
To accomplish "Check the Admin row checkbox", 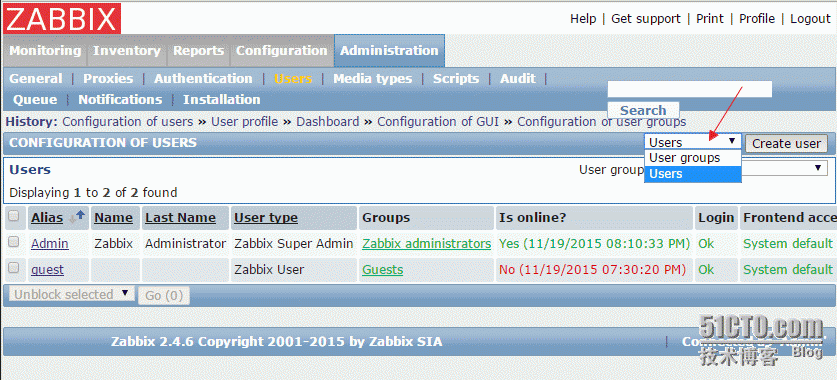I will (13, 242).
